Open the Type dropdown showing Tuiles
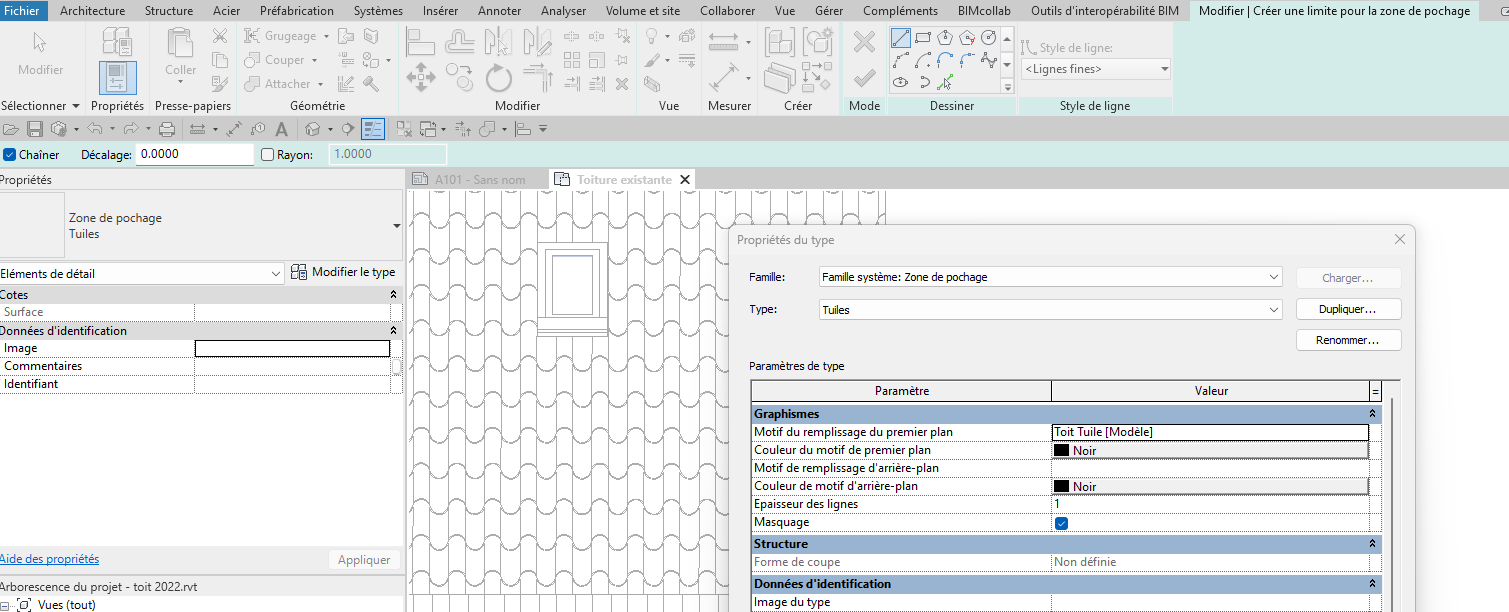 [x=1274, y=309]
